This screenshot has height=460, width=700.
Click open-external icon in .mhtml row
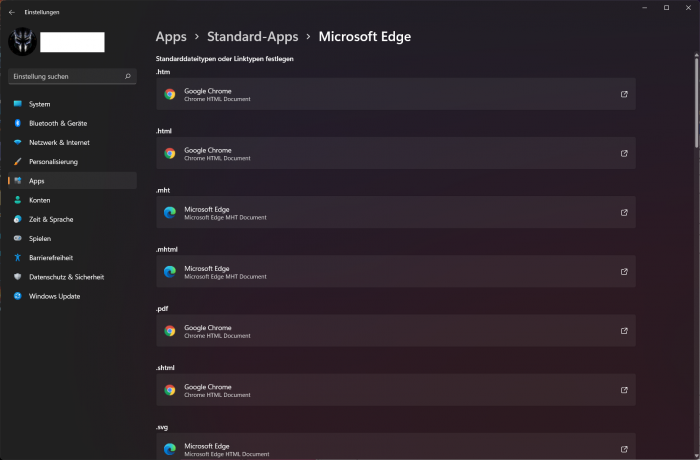point(624,272)
